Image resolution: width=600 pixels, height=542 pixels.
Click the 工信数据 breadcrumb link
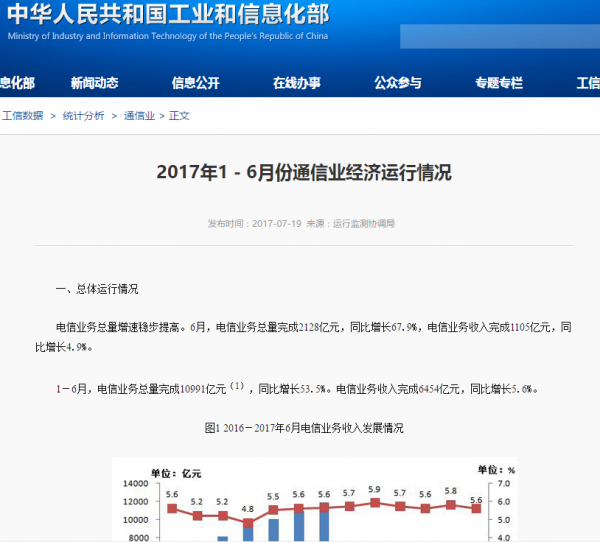point(23,116)
